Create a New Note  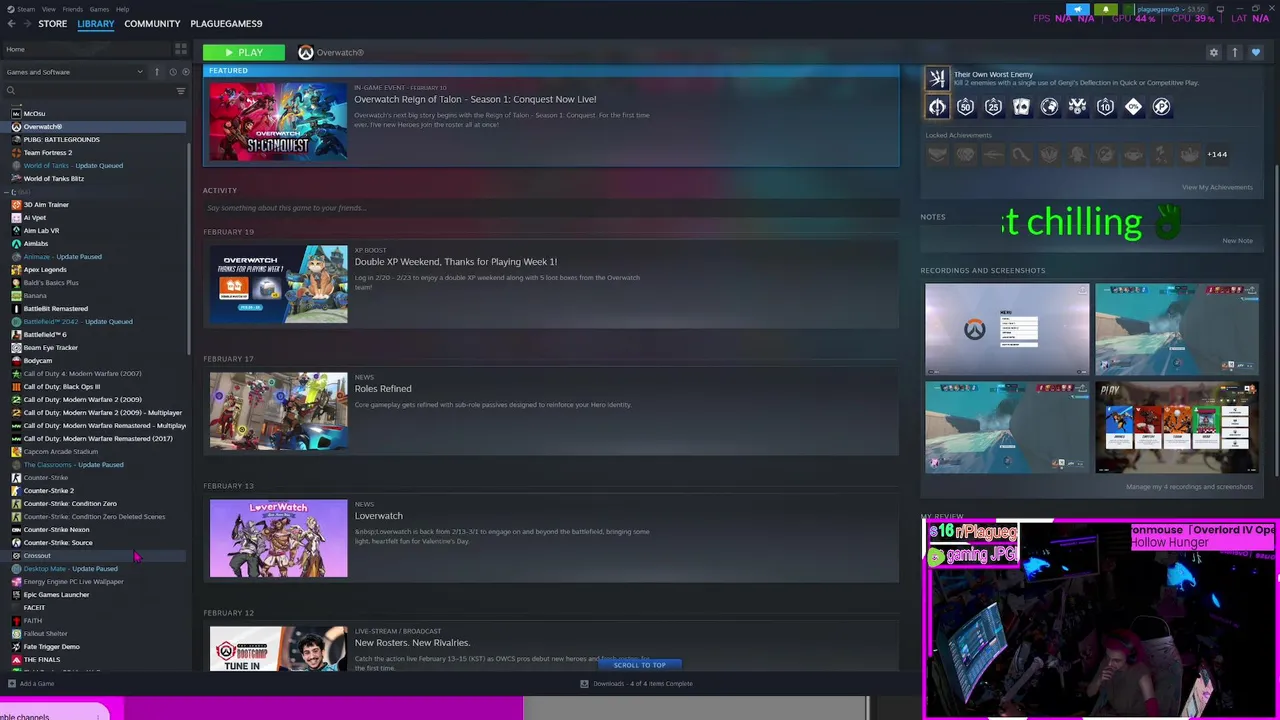click(x=1237, y=240)
